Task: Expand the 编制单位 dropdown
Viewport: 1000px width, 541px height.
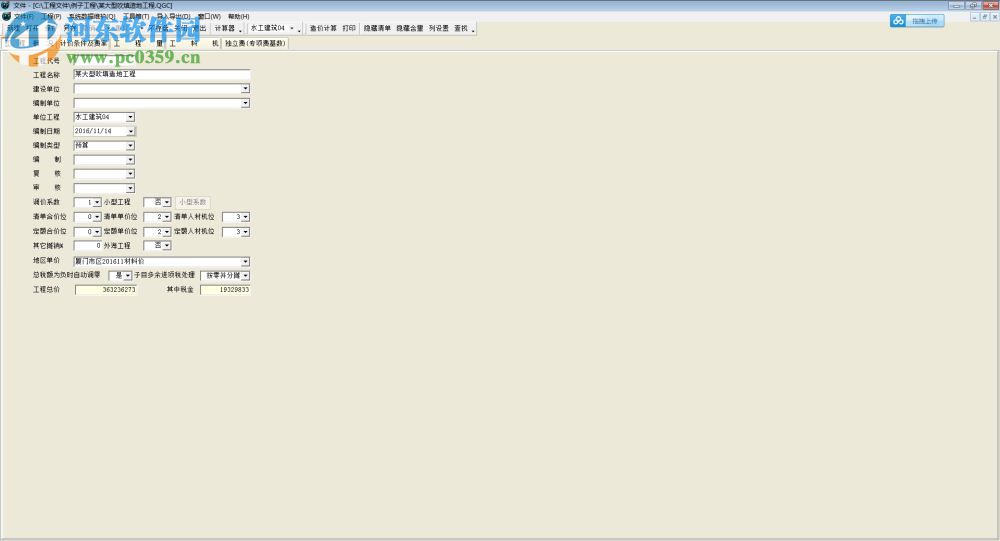Action: tap(246, 103)
